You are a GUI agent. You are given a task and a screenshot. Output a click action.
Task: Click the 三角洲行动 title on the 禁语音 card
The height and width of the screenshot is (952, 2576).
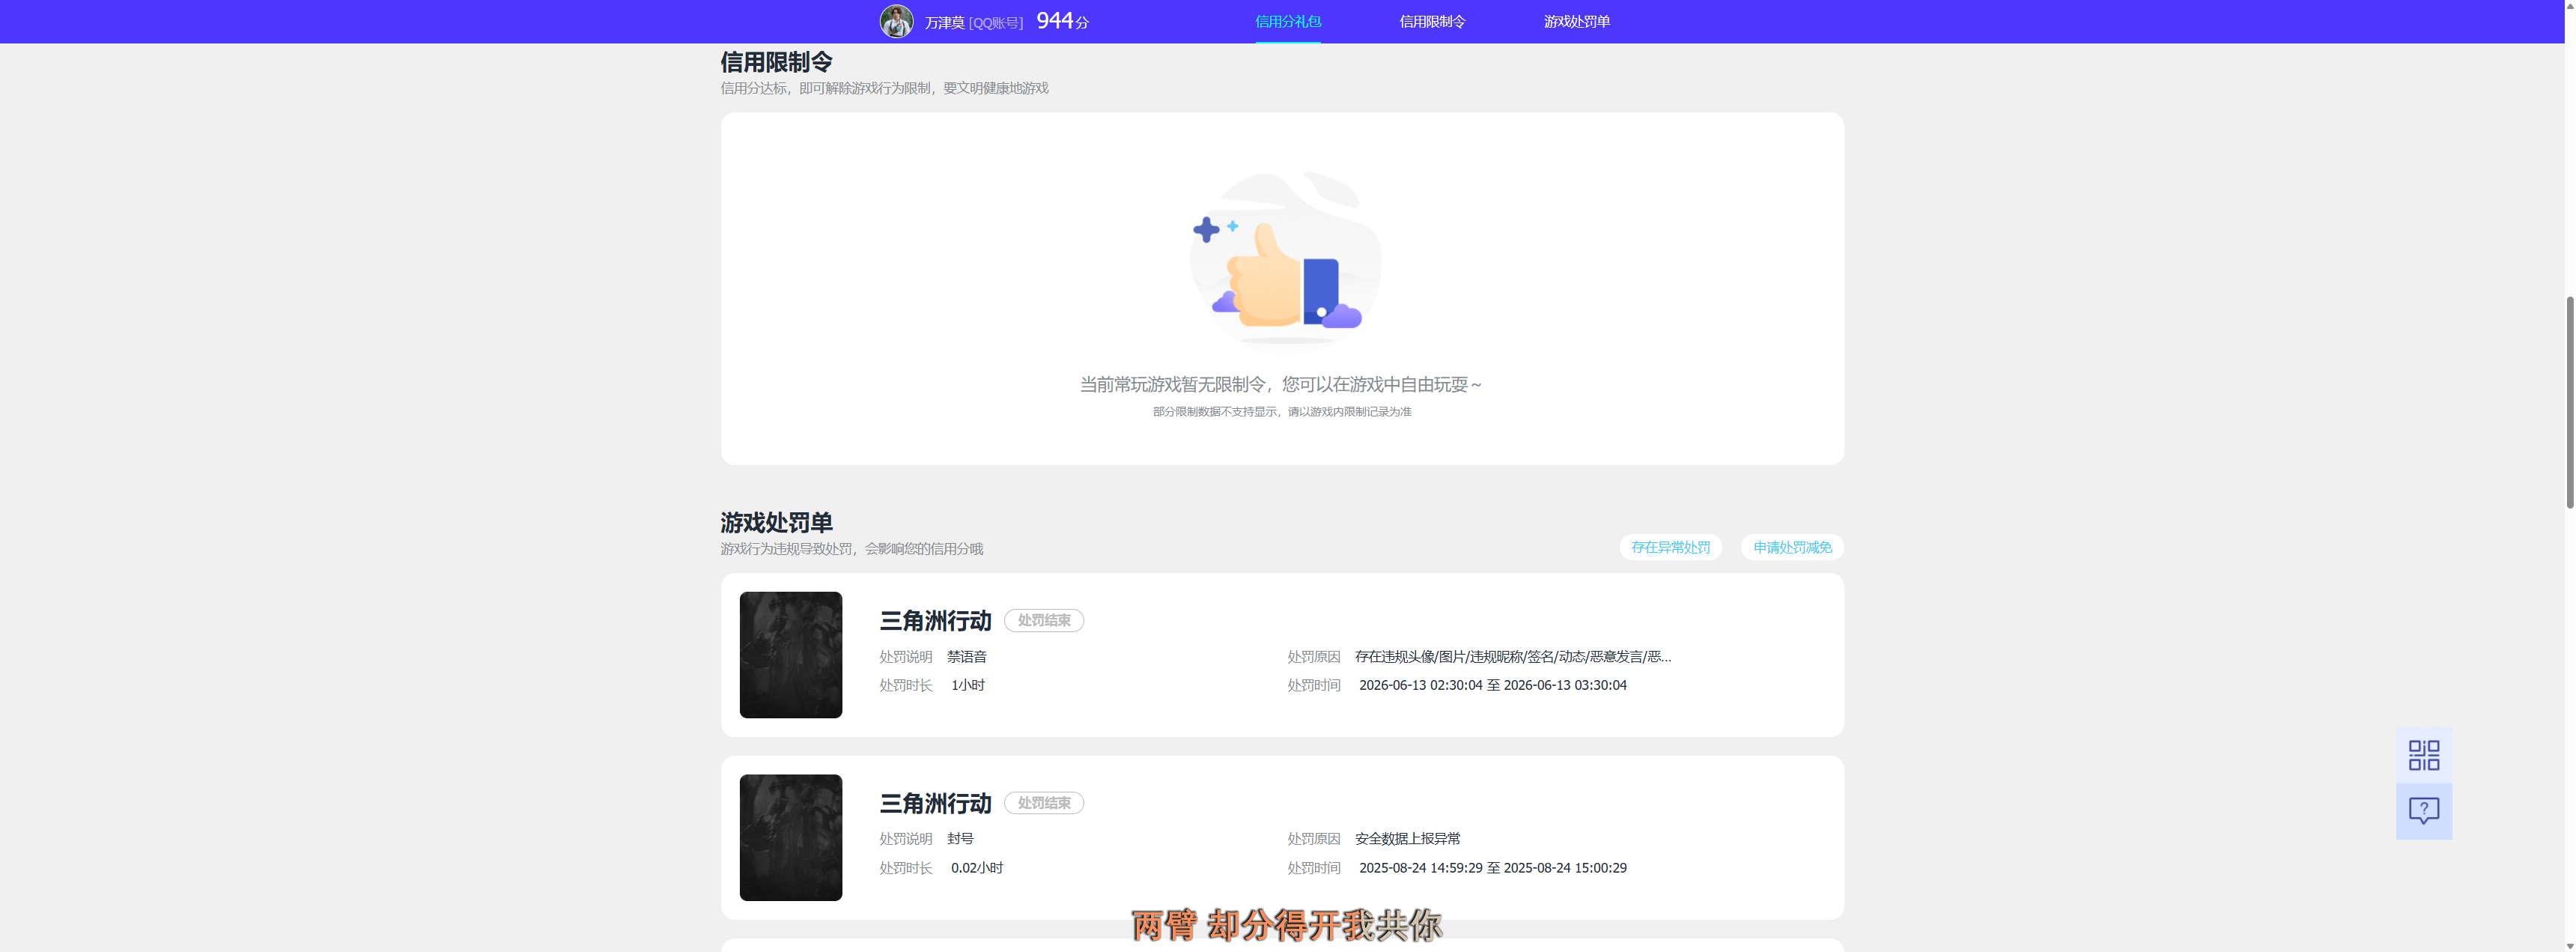935,621
